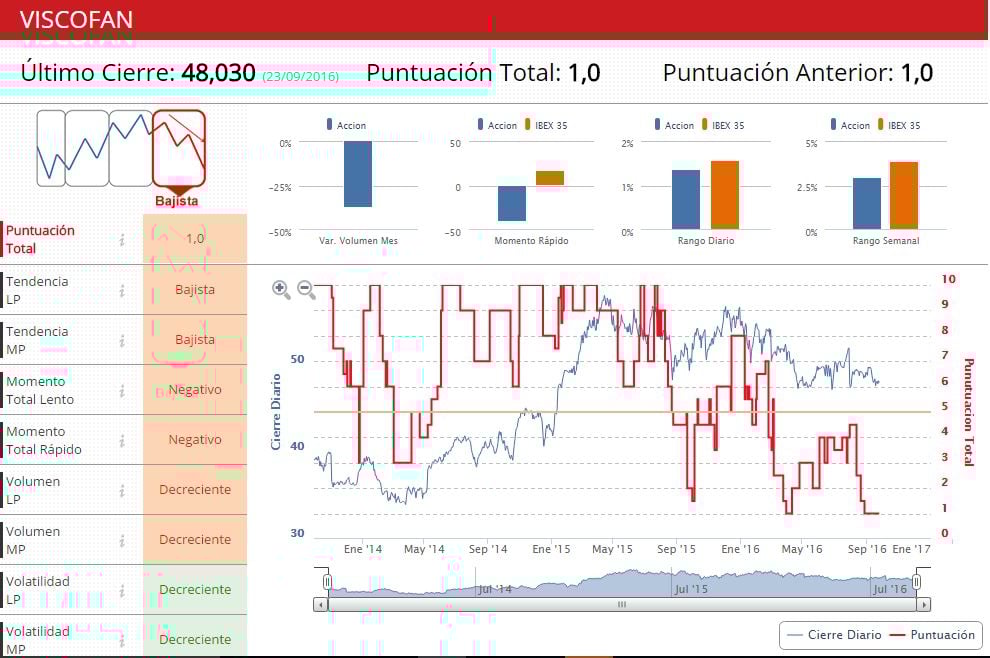Click the VISCOFAN header title

click(x=76, y=20)
